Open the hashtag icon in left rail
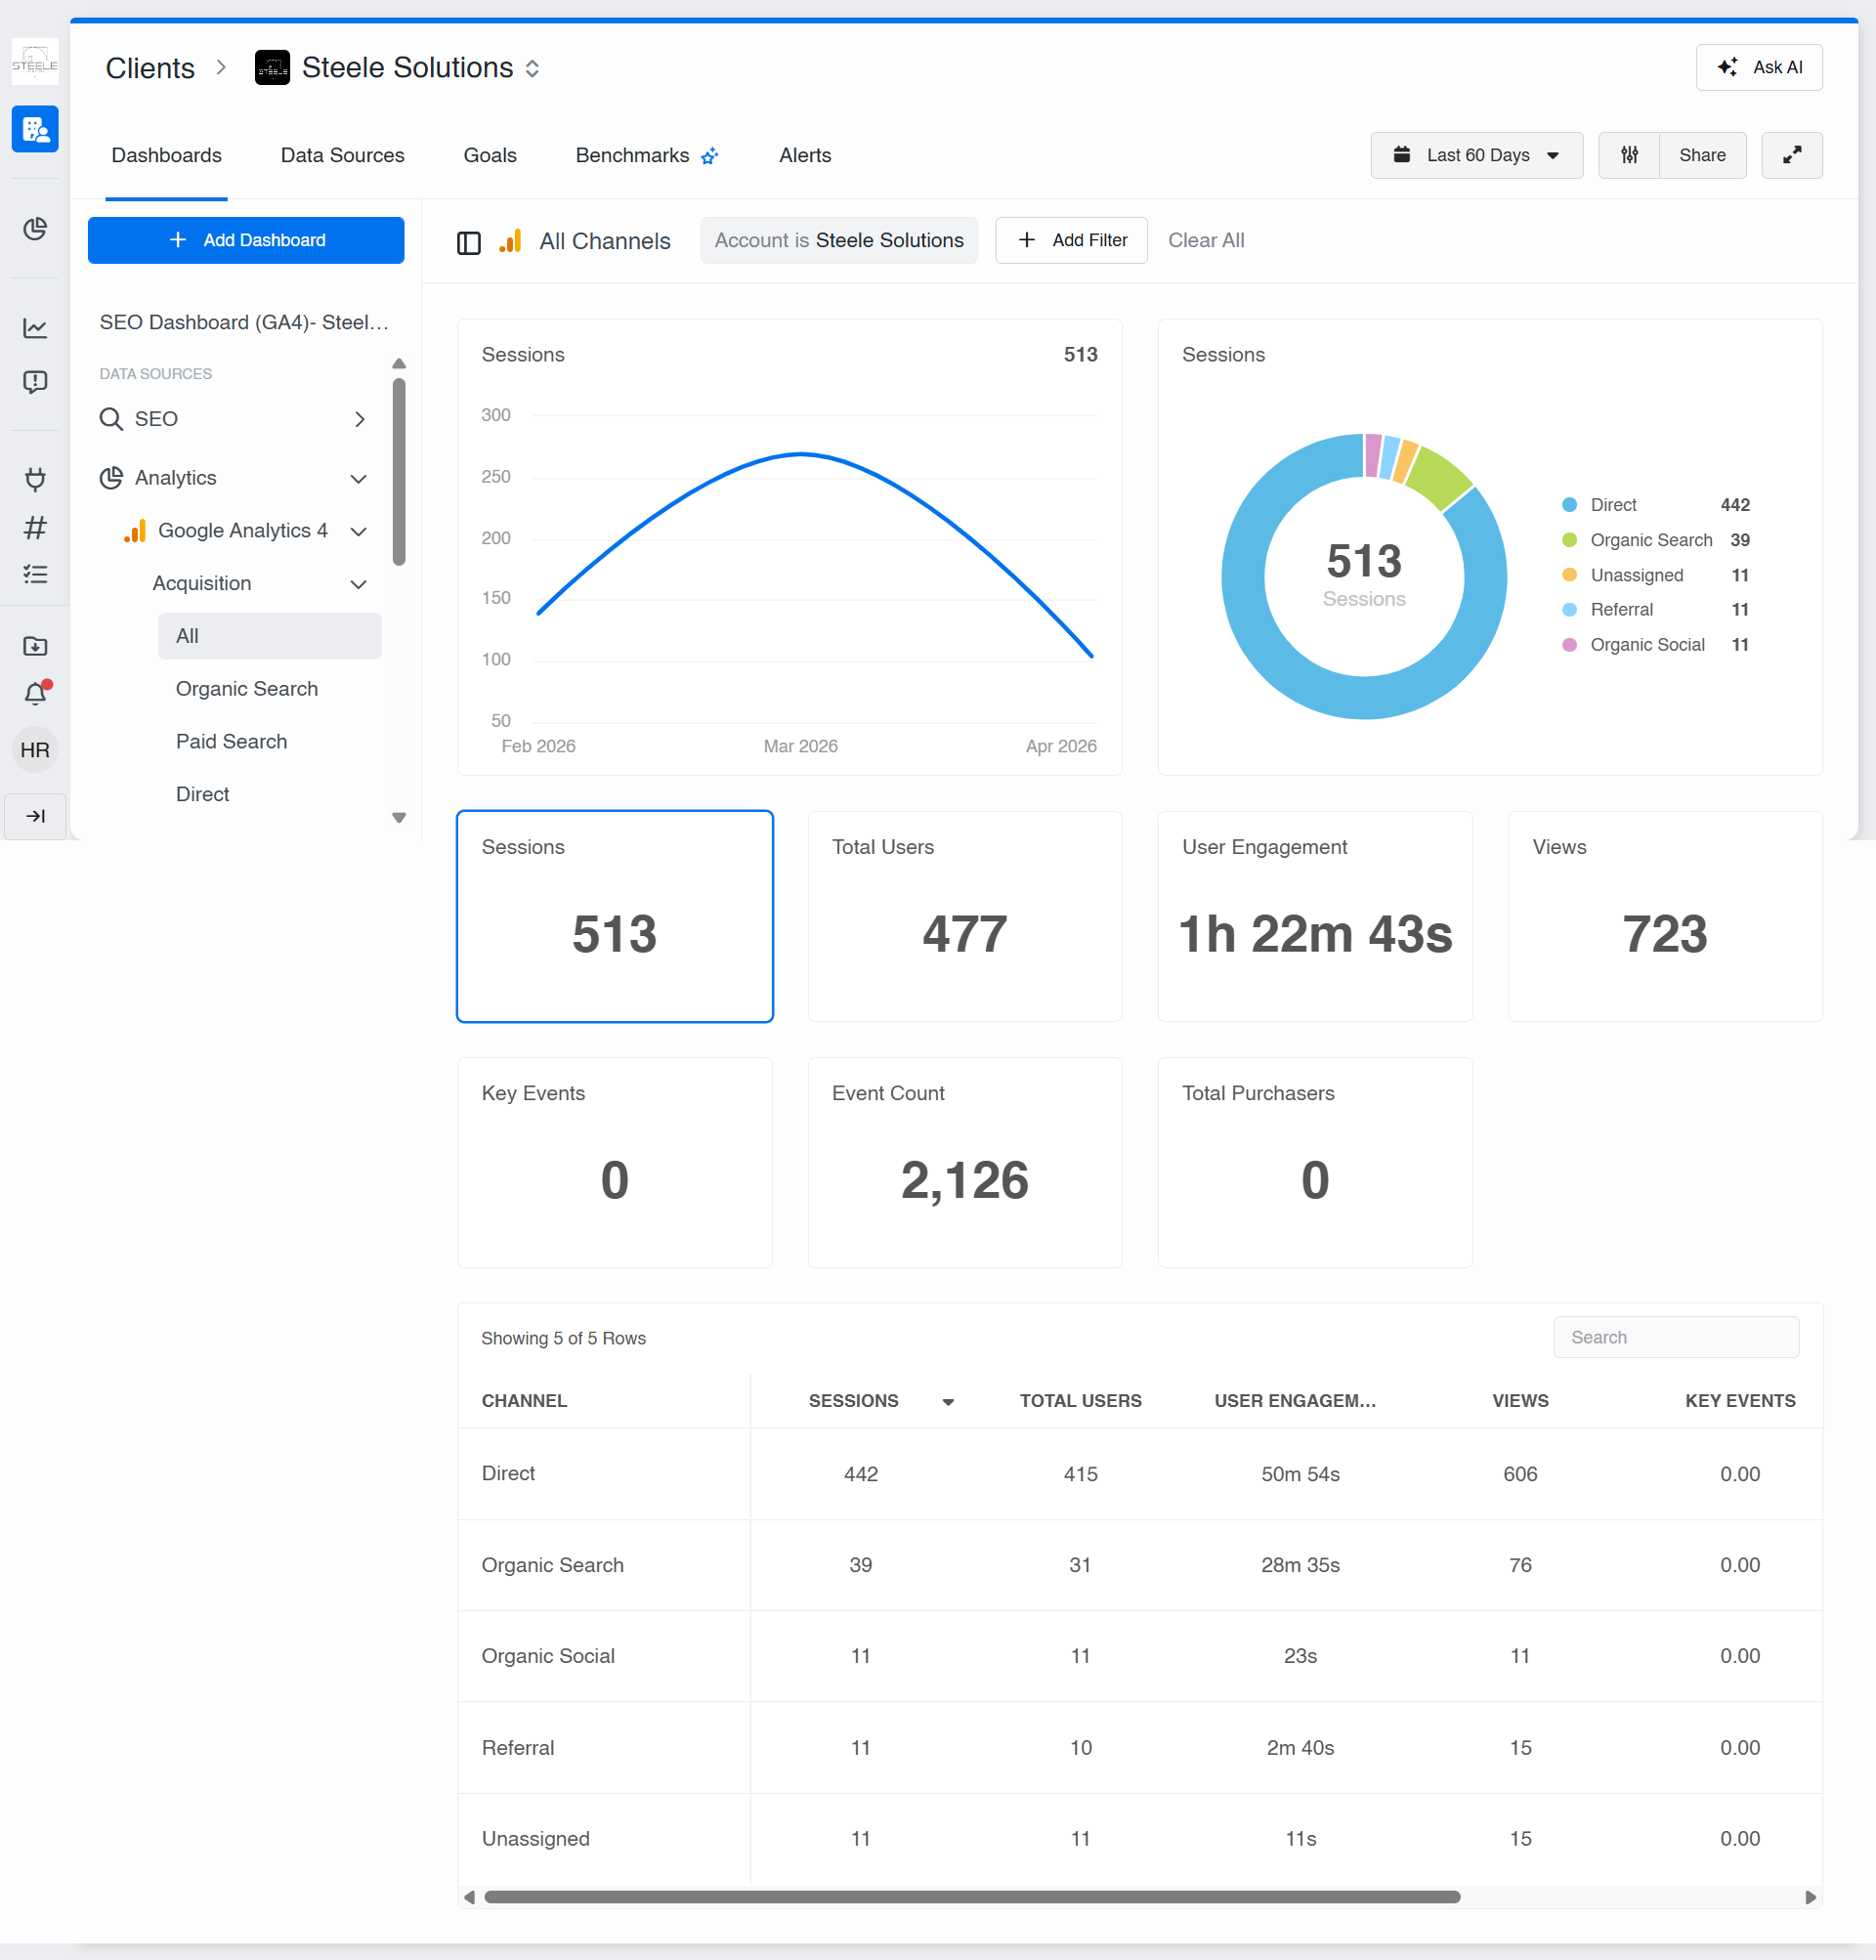Screen dimensions: 1876x1960 35,527
